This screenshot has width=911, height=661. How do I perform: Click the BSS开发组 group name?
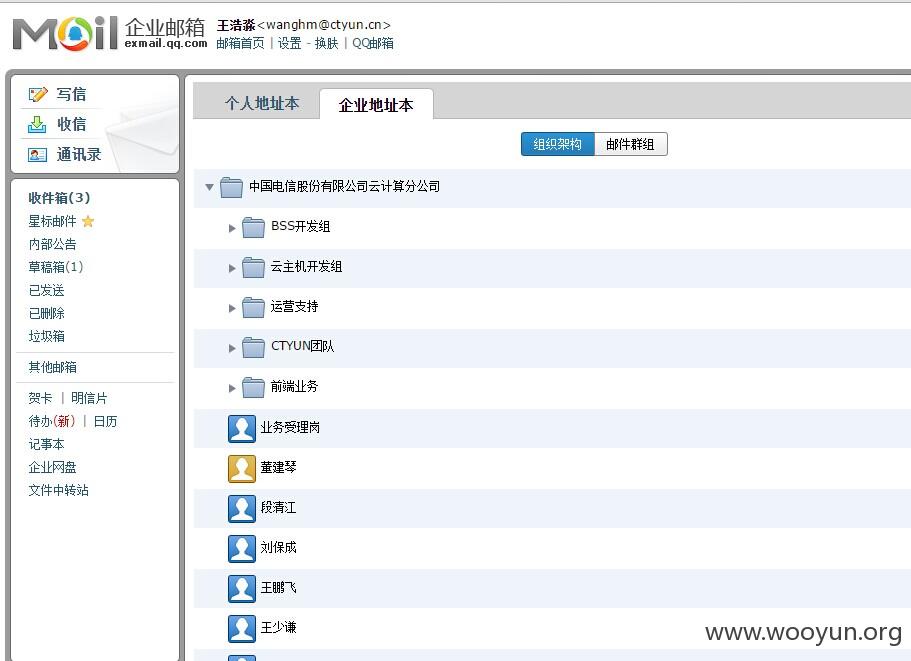[x=300, y=227]
